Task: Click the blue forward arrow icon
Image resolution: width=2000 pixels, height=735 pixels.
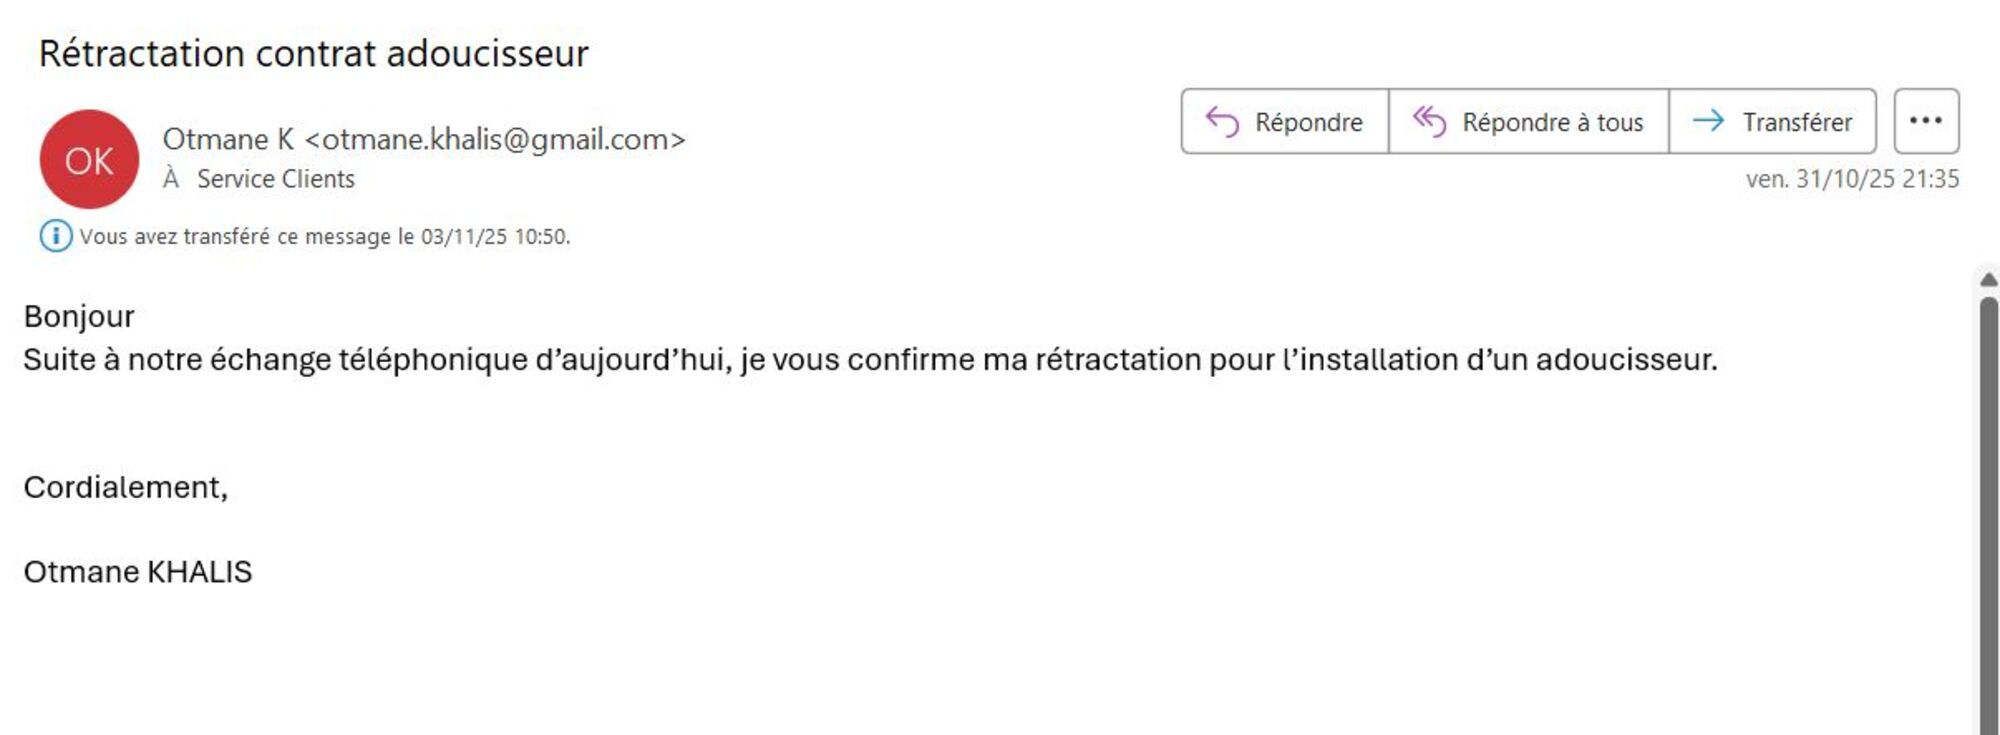Action: click(x=1708, y=121)
